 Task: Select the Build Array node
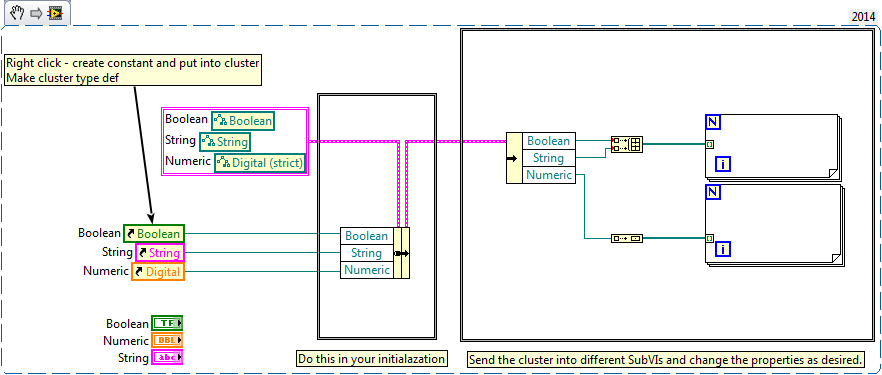(x=627, y=144)
